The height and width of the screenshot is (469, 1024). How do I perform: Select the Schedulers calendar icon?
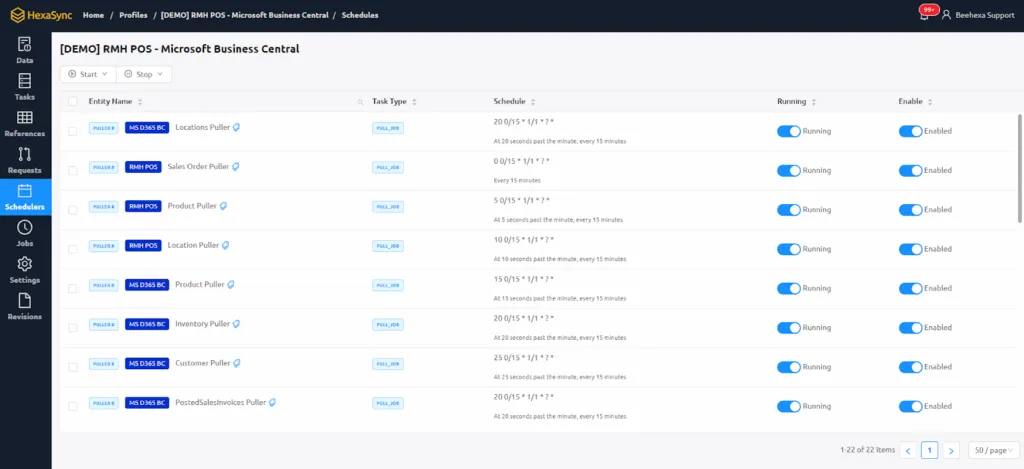point(25,191)
